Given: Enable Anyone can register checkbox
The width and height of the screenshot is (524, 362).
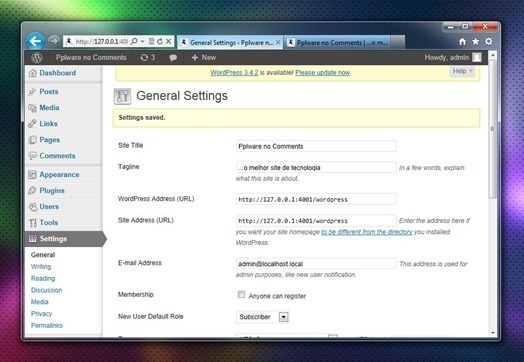Looking at the screenshot, I should pyautogui.click(x=241, y=294).
